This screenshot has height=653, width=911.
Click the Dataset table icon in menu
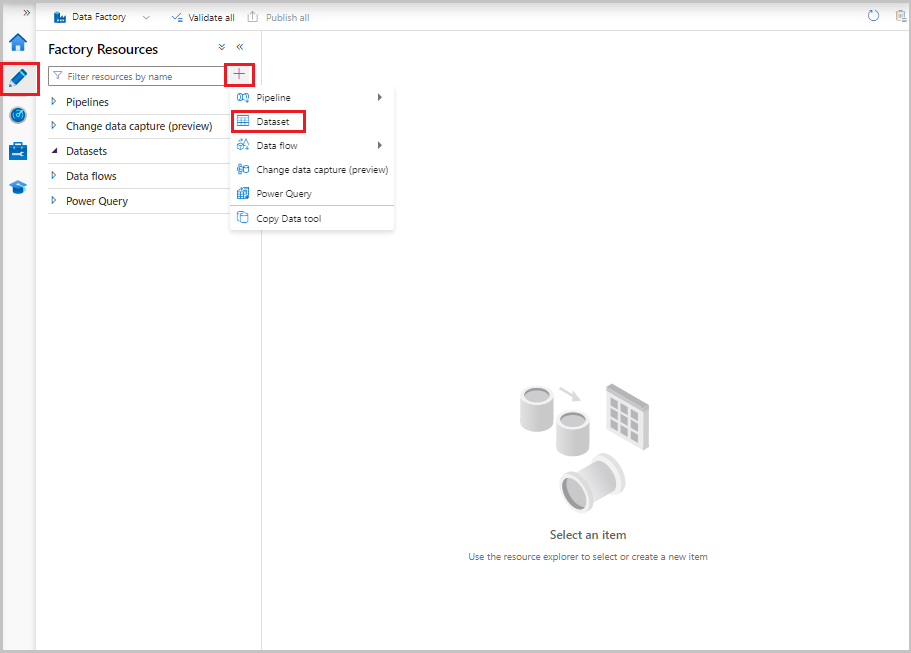point(243,121)
